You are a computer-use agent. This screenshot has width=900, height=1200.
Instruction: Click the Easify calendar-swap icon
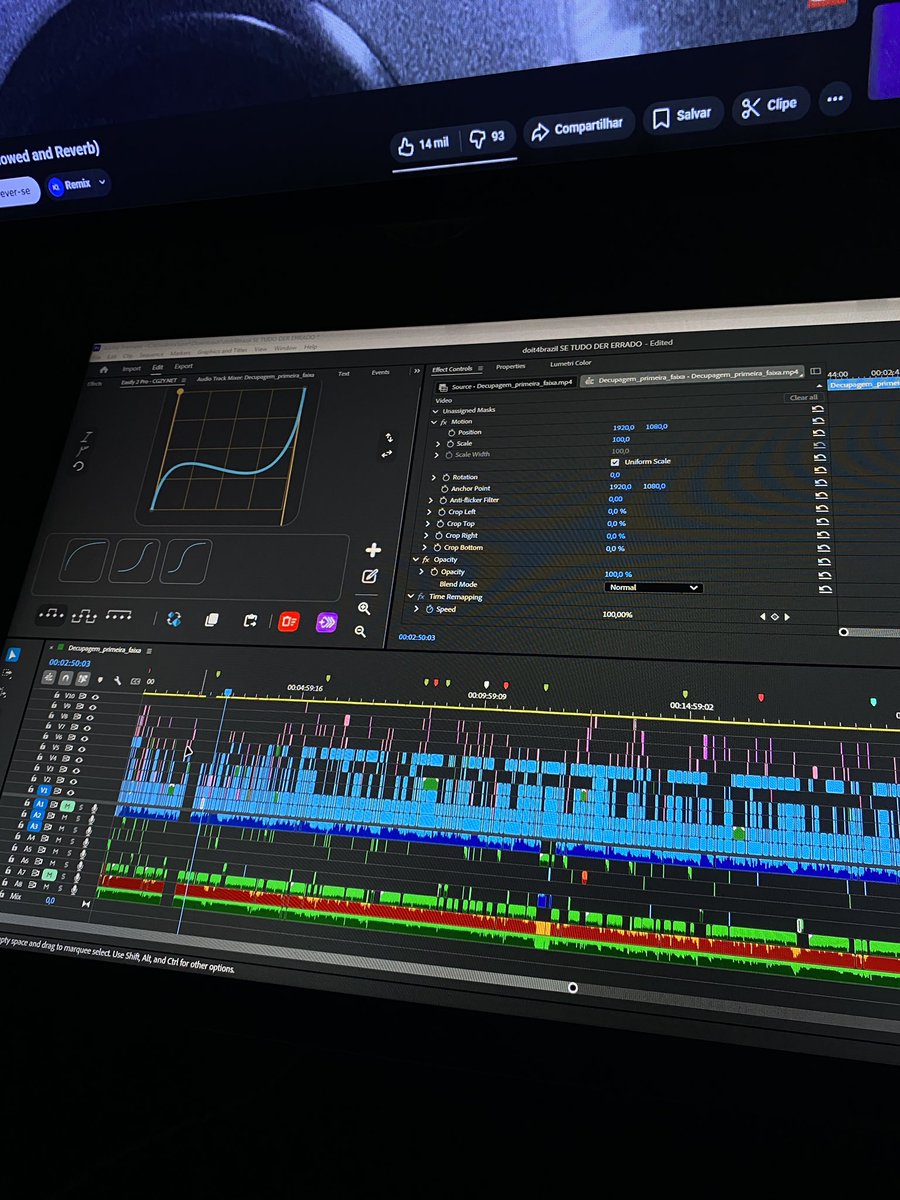coord(250,621)
